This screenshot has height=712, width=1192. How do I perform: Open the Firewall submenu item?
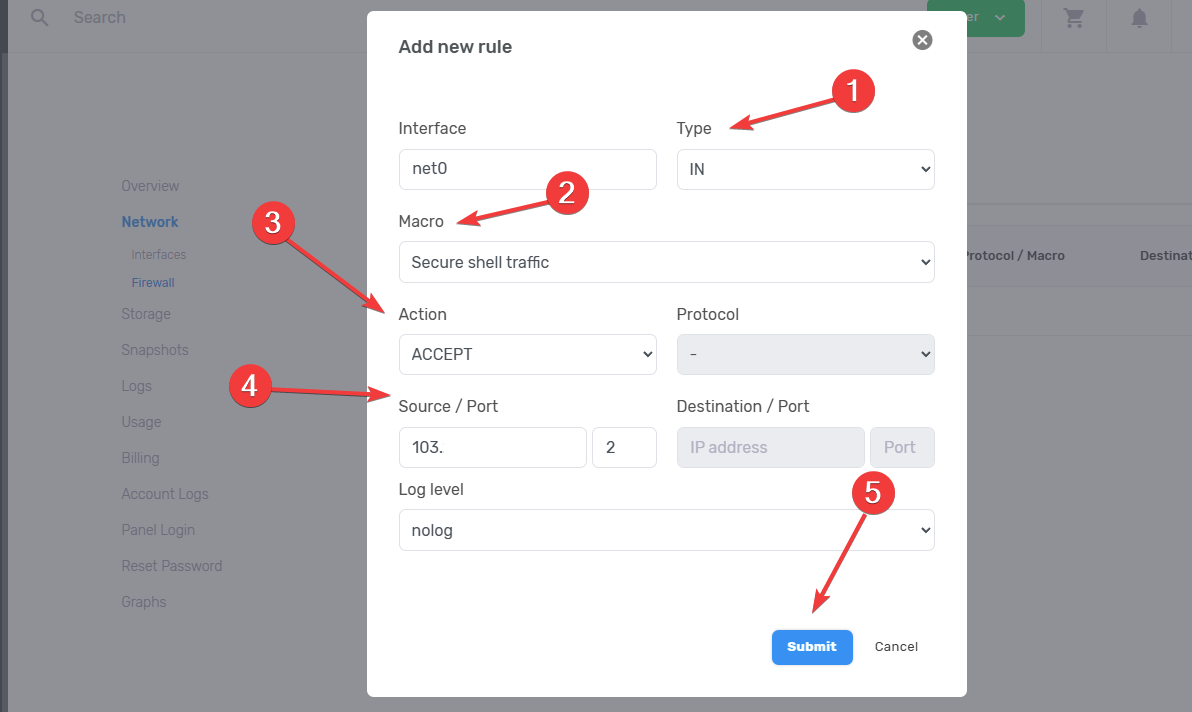pos(153,283)
